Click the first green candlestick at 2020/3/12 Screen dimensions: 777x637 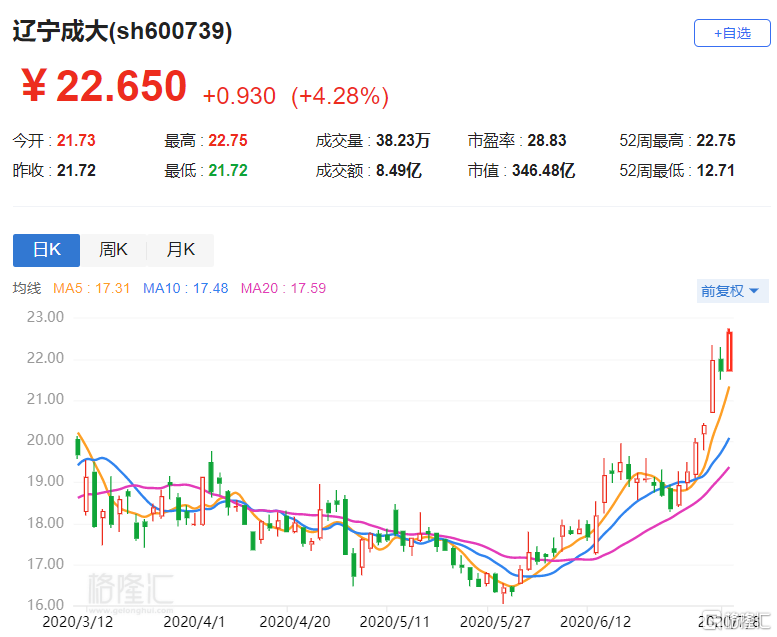pos(77,446)
